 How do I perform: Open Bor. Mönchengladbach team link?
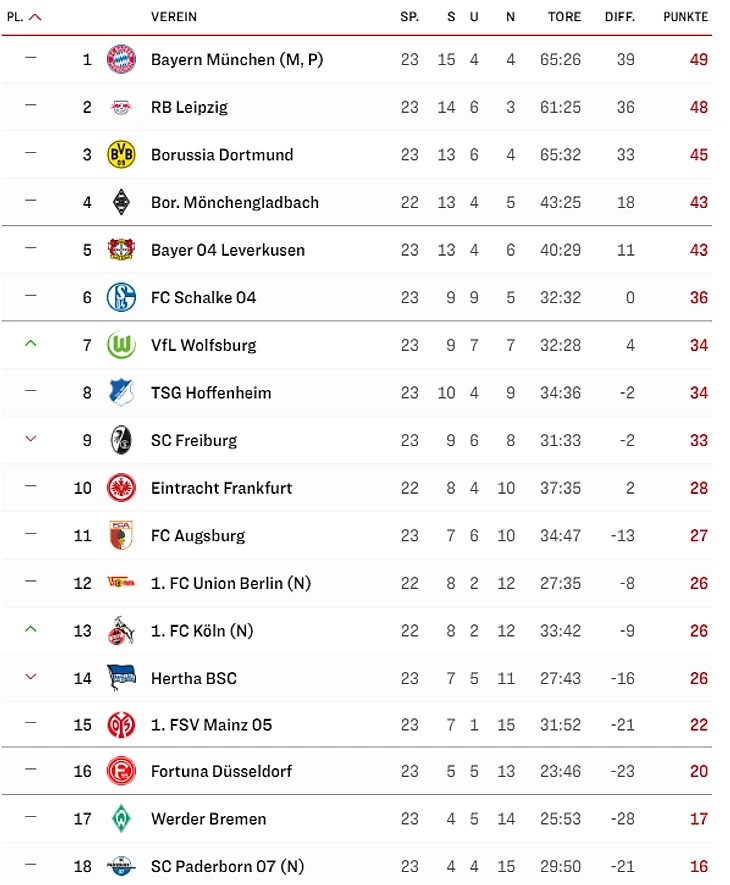click(235, 202)
